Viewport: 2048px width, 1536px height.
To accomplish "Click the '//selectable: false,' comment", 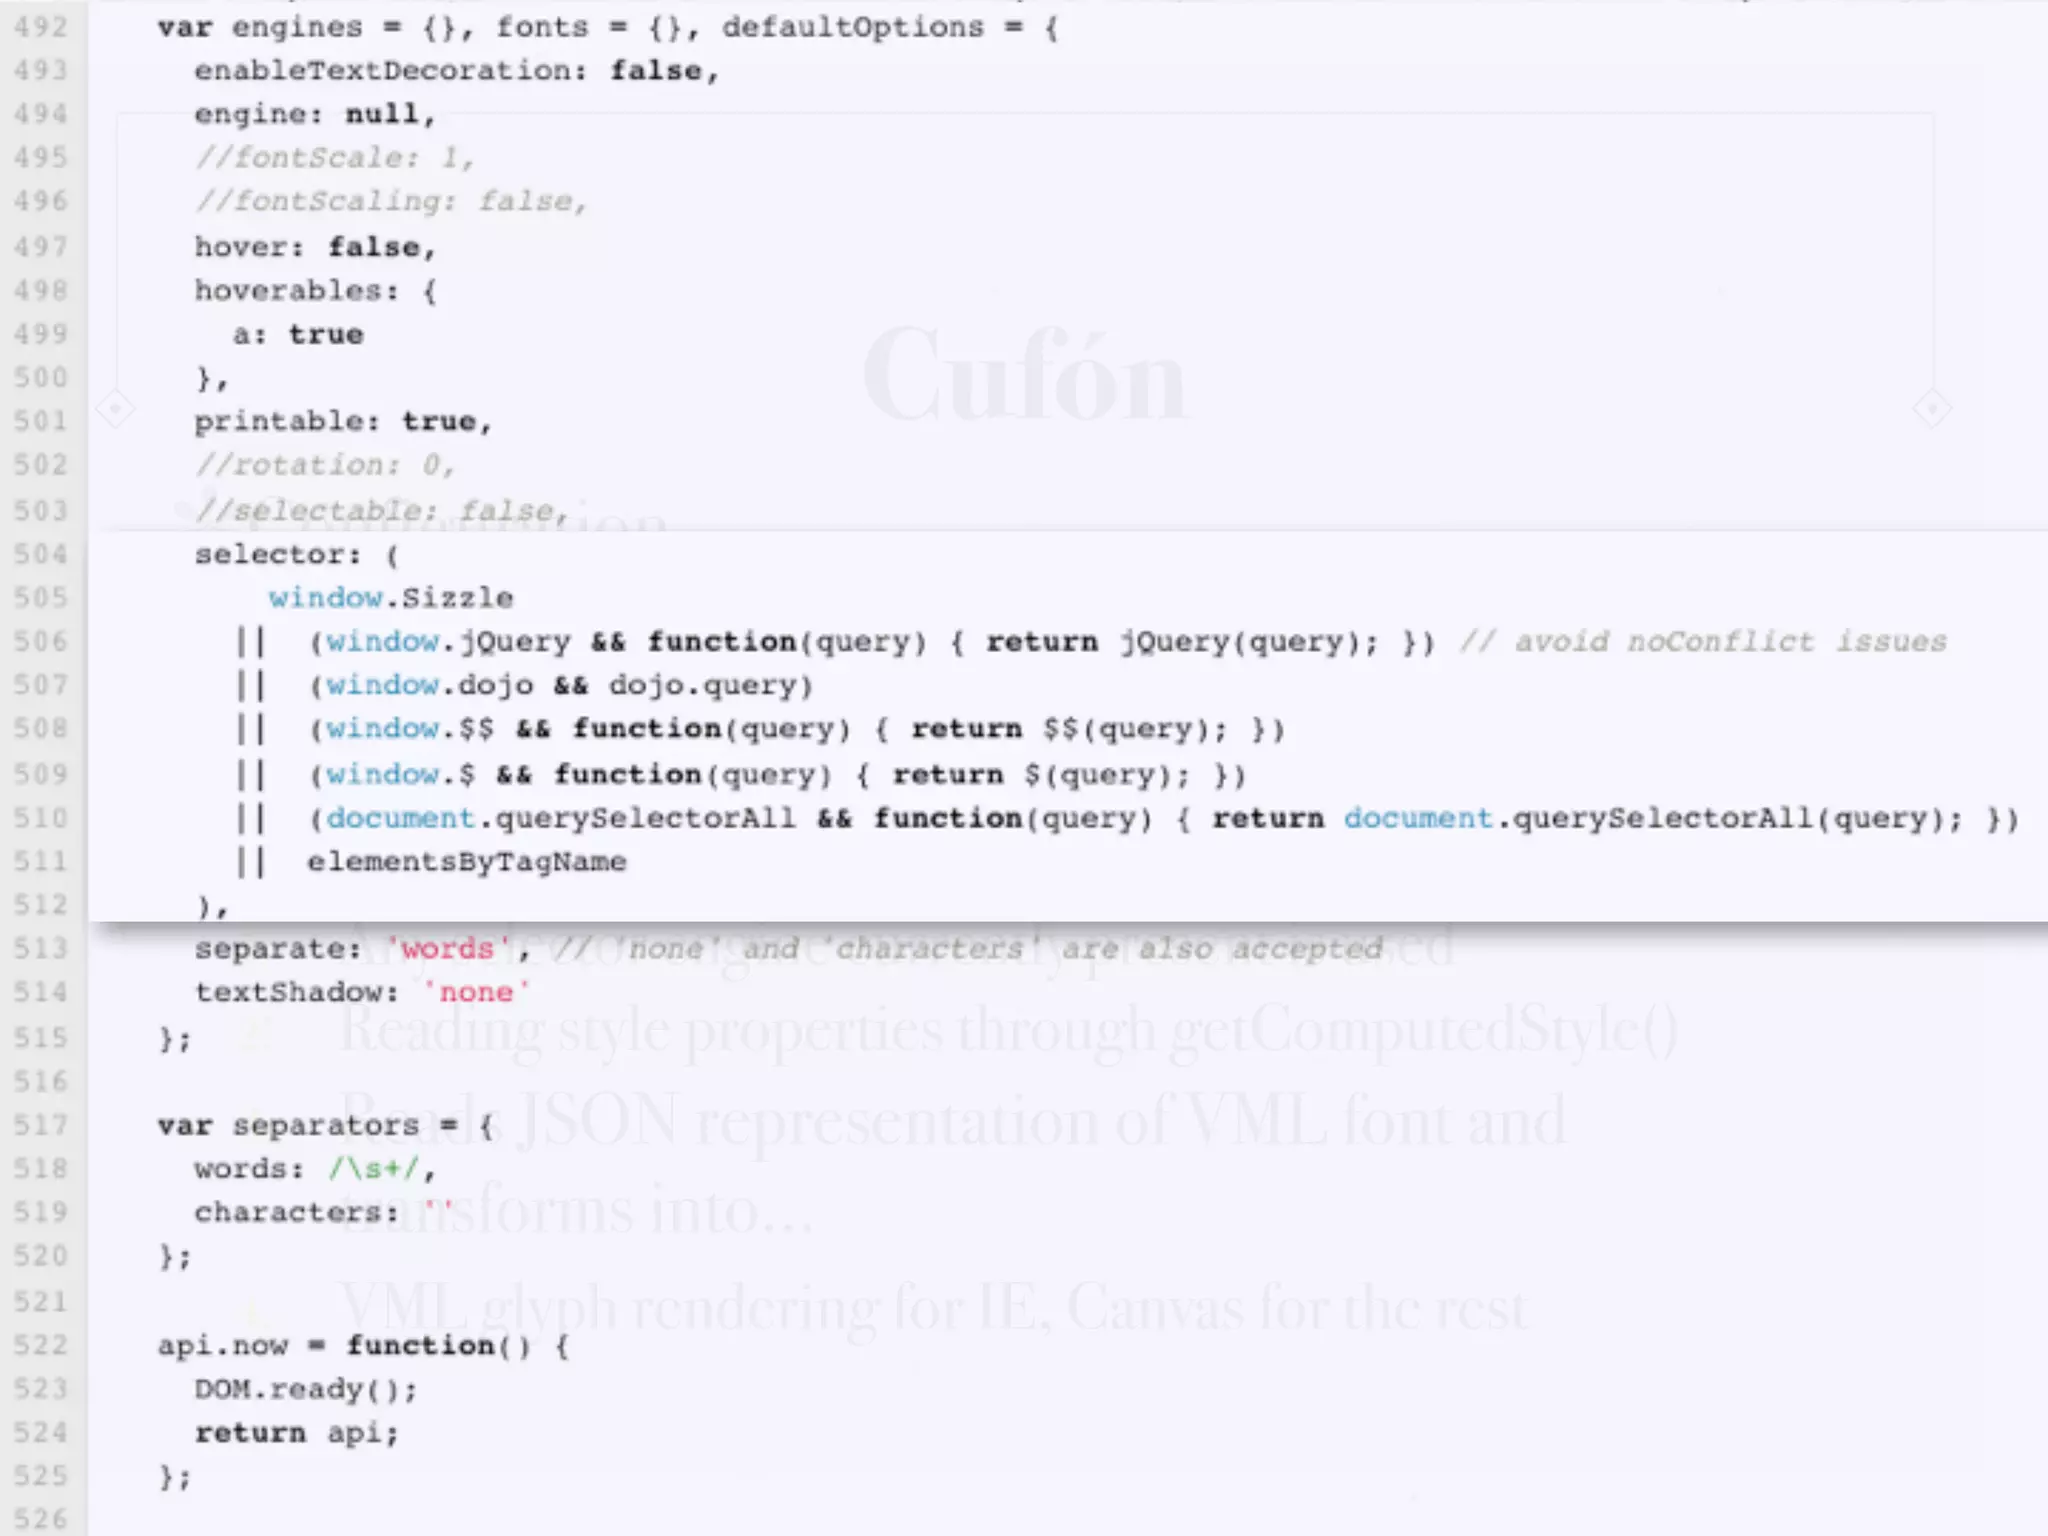I will tap(382, 511).
